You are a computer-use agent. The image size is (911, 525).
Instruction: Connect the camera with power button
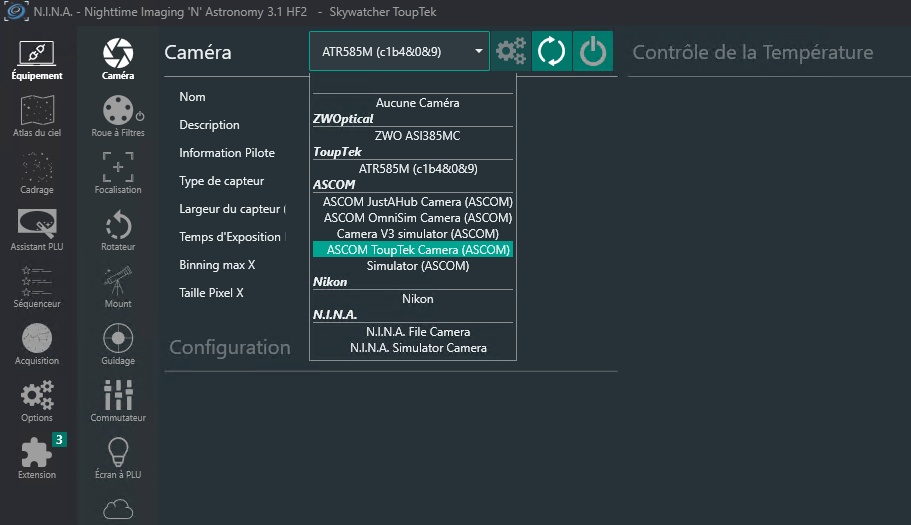pyautogui.click(x=593, y=51)
